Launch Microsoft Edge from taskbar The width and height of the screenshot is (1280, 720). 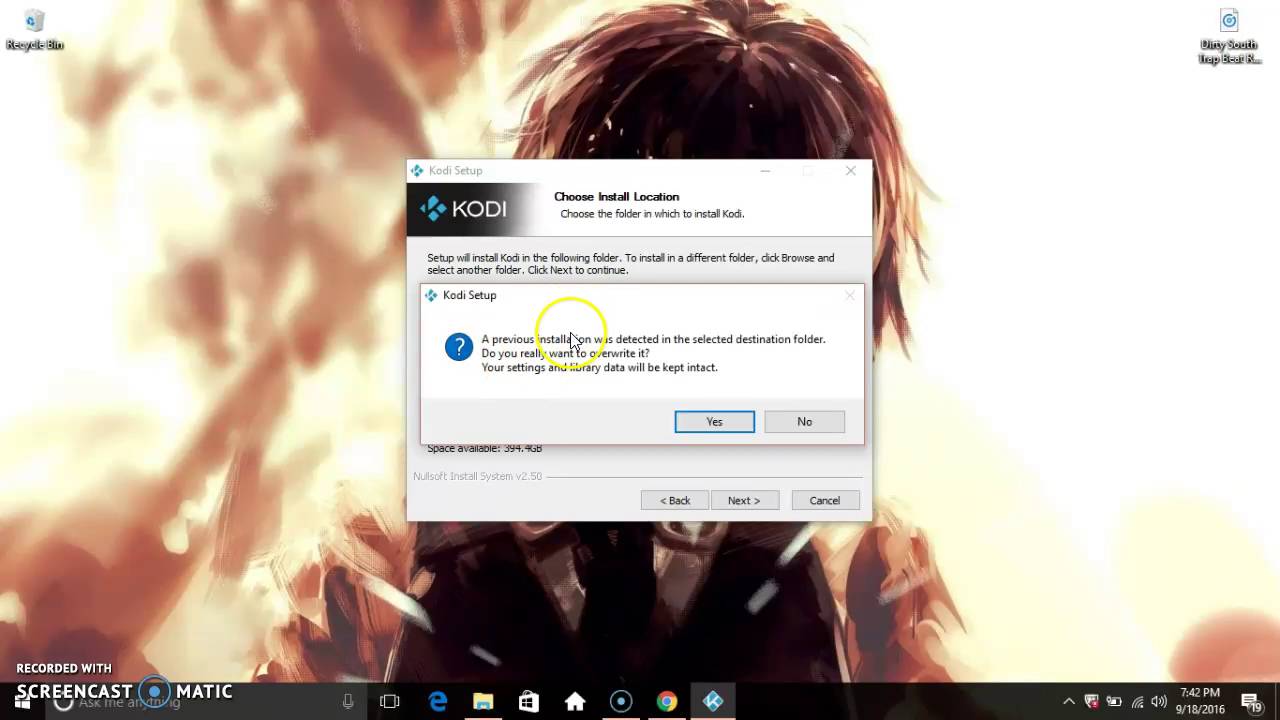click(x=438, y=702)
